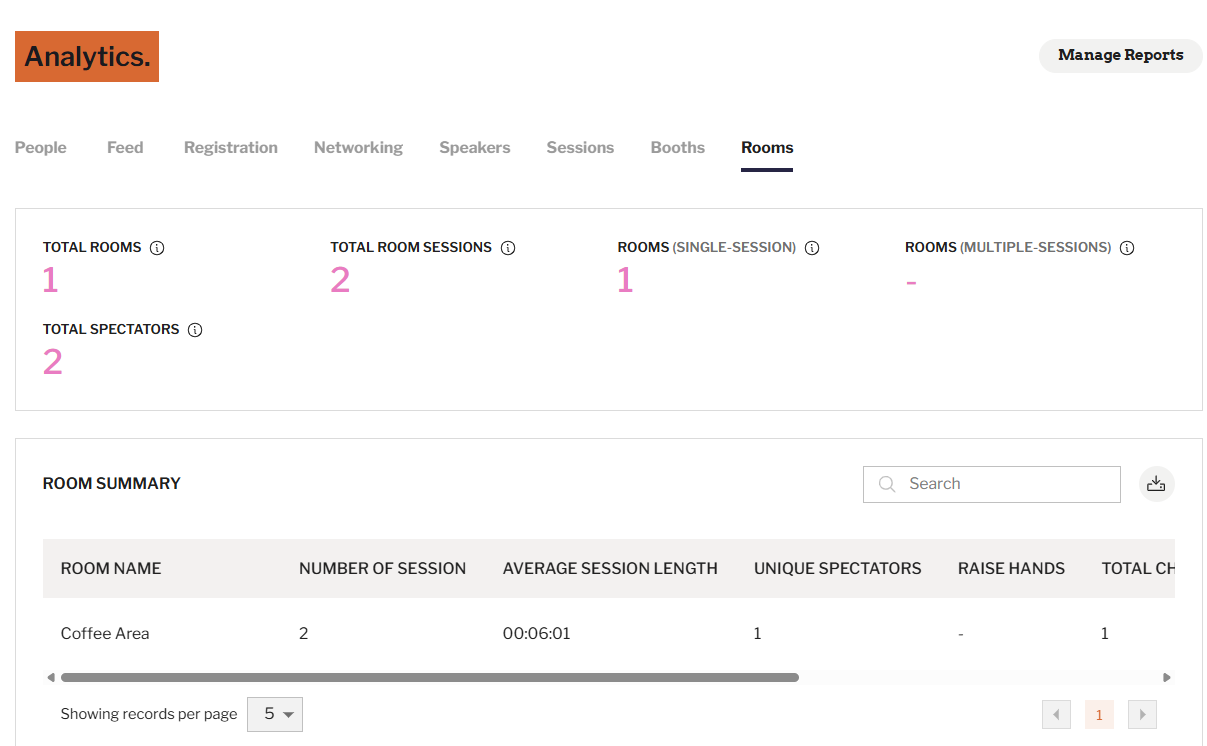Viewport: 1207px width, 746px height.
Task: Click the Rooms (Multiple-Sessions) info icon
Action: (1127, 248)
